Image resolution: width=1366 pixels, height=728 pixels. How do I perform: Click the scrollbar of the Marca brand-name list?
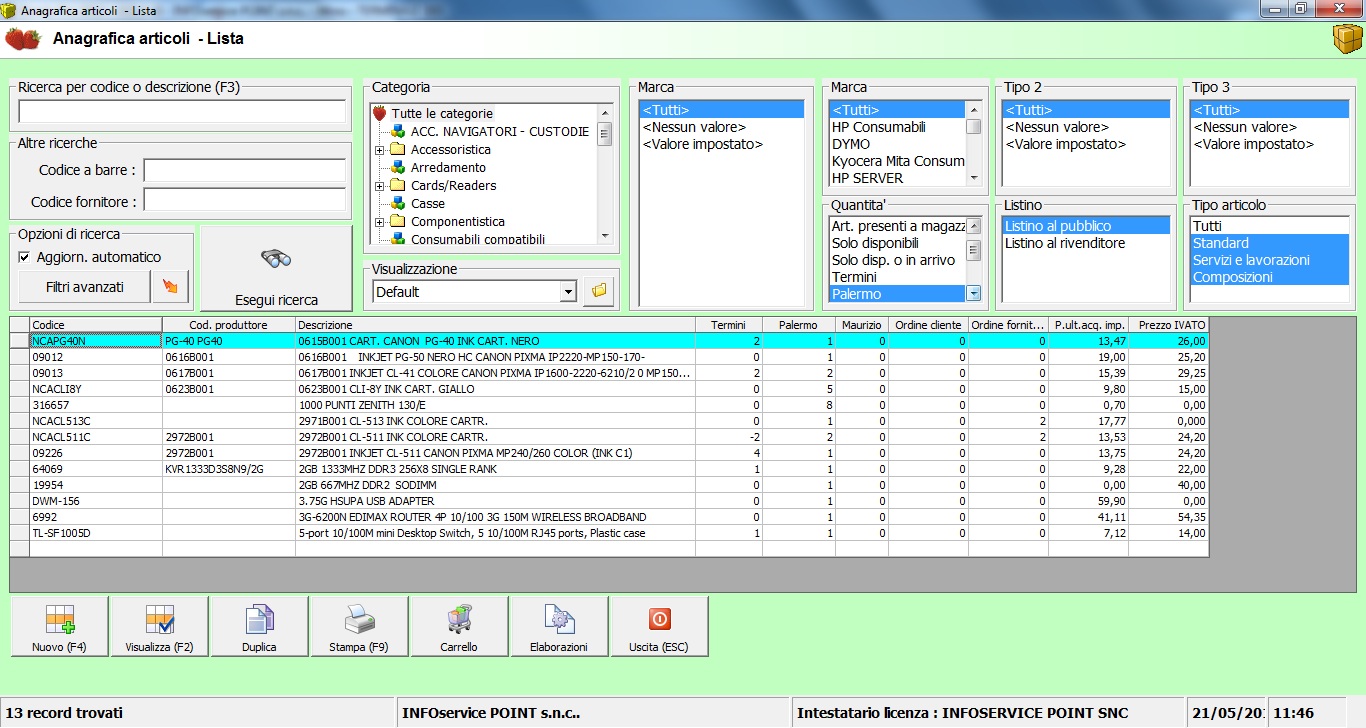click(973, 144)
